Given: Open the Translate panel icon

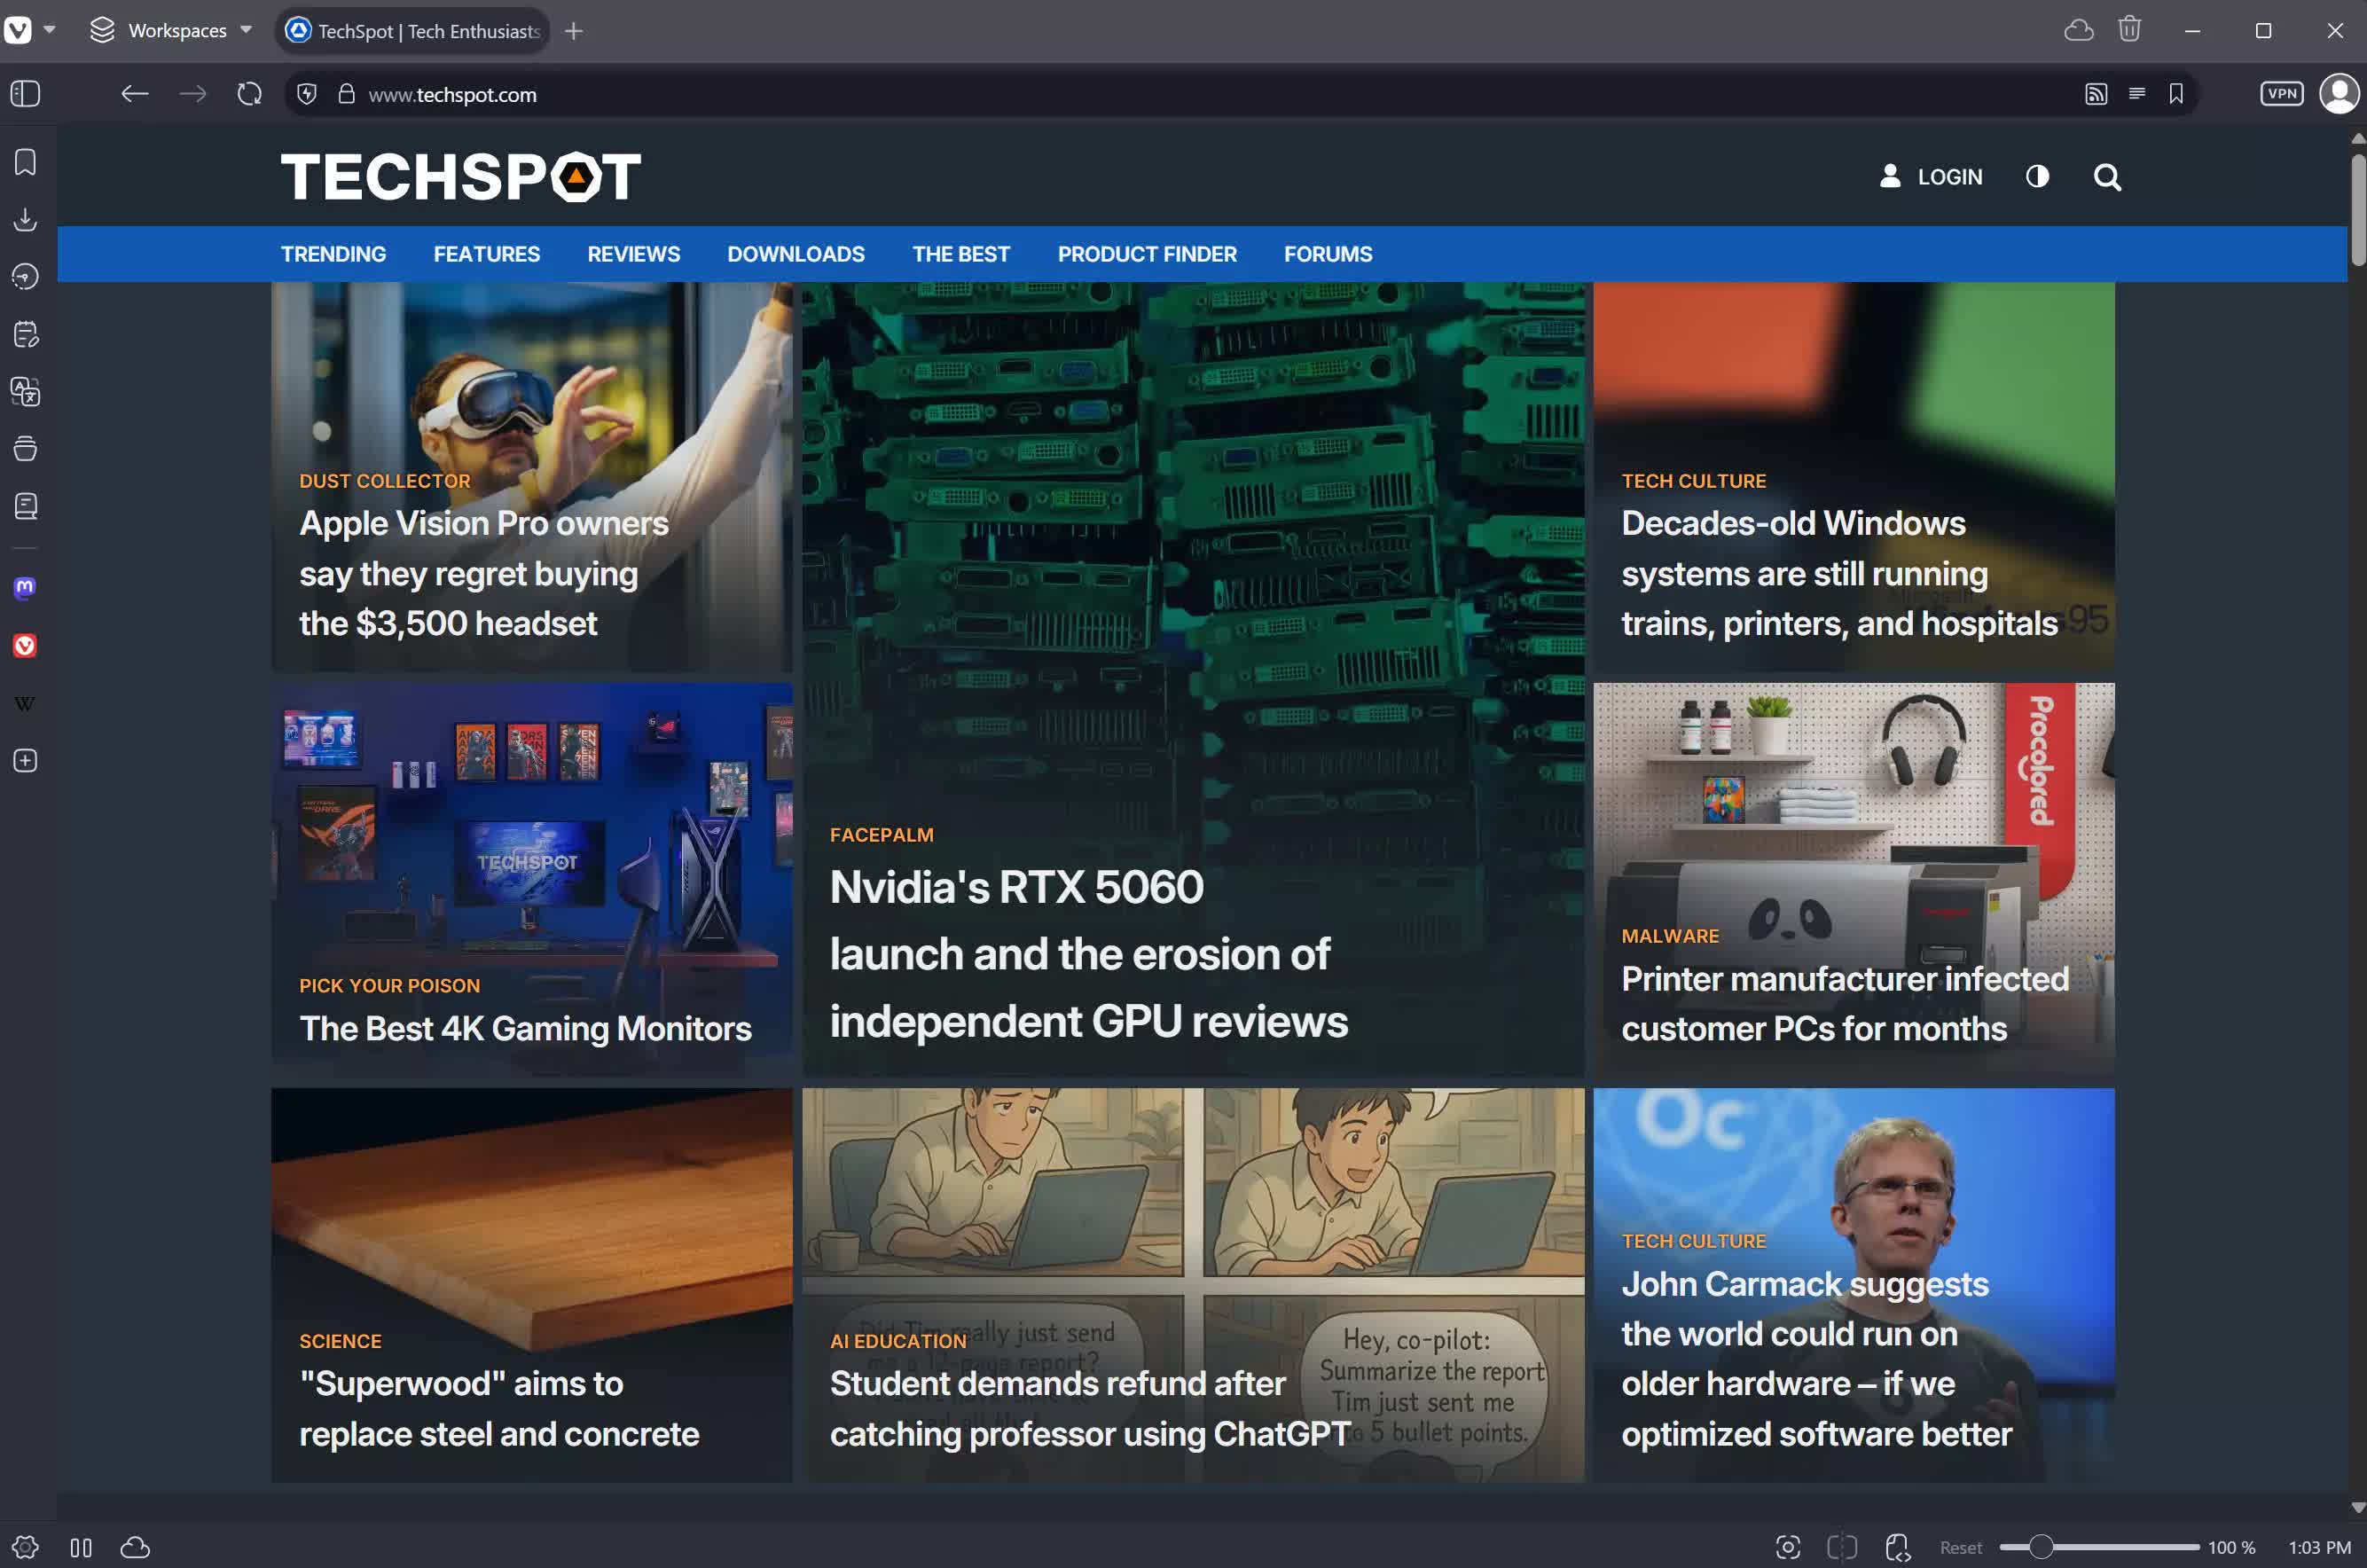Looking at the screenshot, I should tap(25, 391).
